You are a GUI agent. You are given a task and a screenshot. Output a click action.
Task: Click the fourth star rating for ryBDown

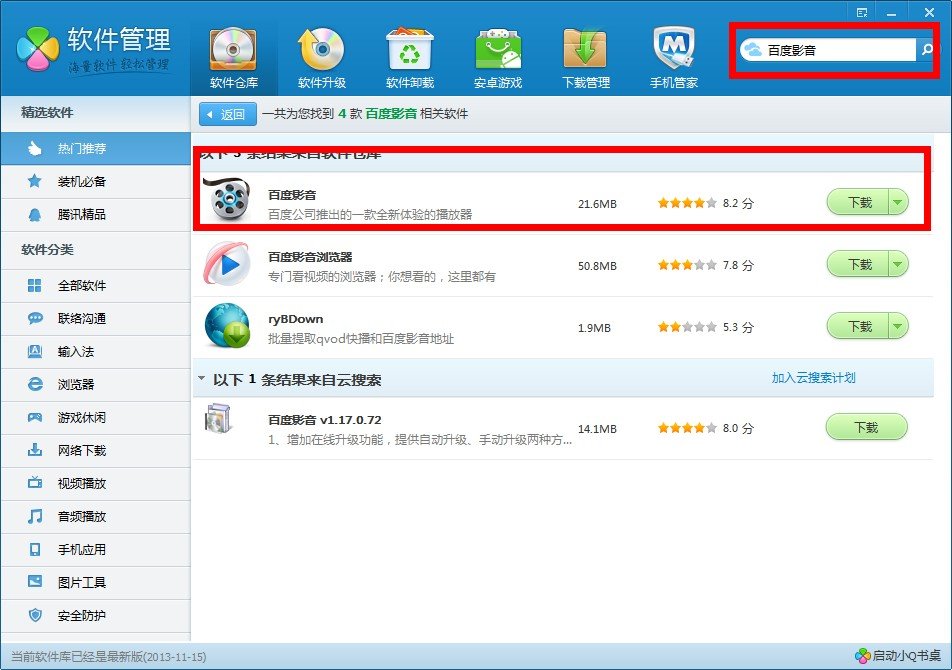pyautogui.click(x=698, y=326)
